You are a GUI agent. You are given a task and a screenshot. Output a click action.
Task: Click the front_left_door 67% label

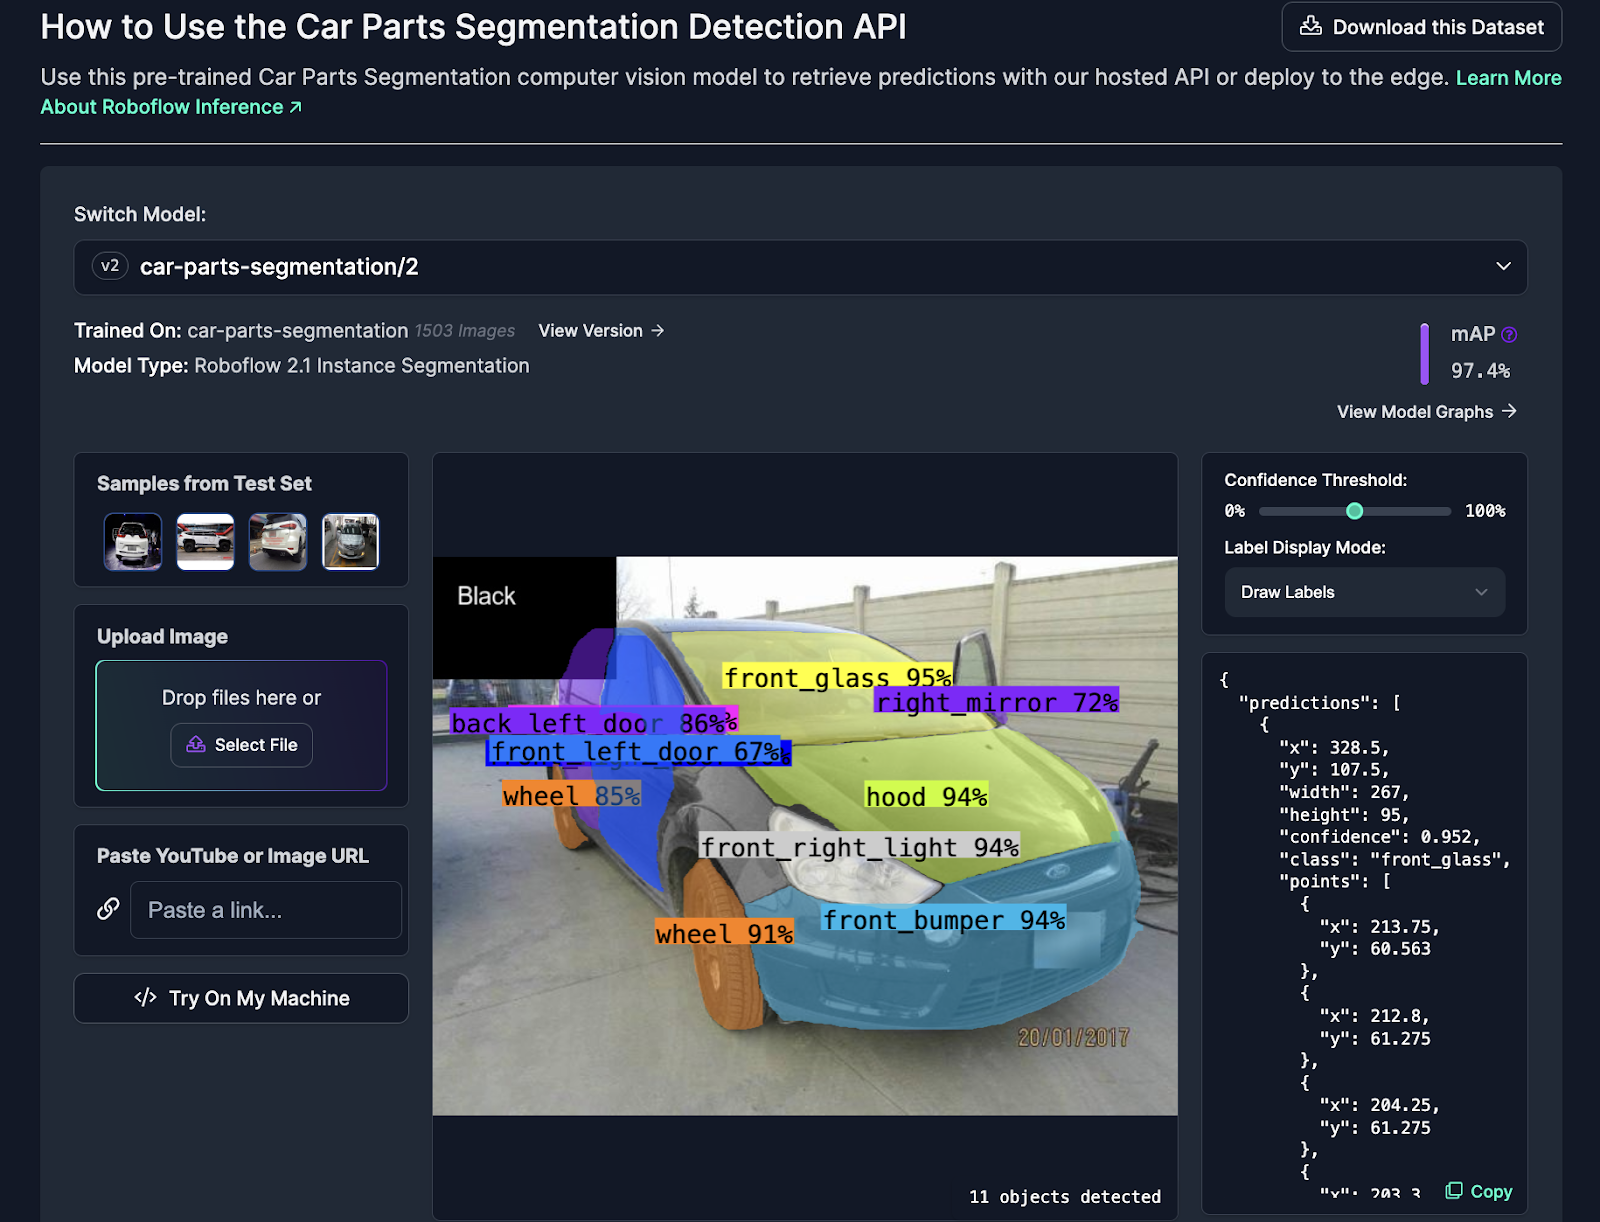[638, 752]
